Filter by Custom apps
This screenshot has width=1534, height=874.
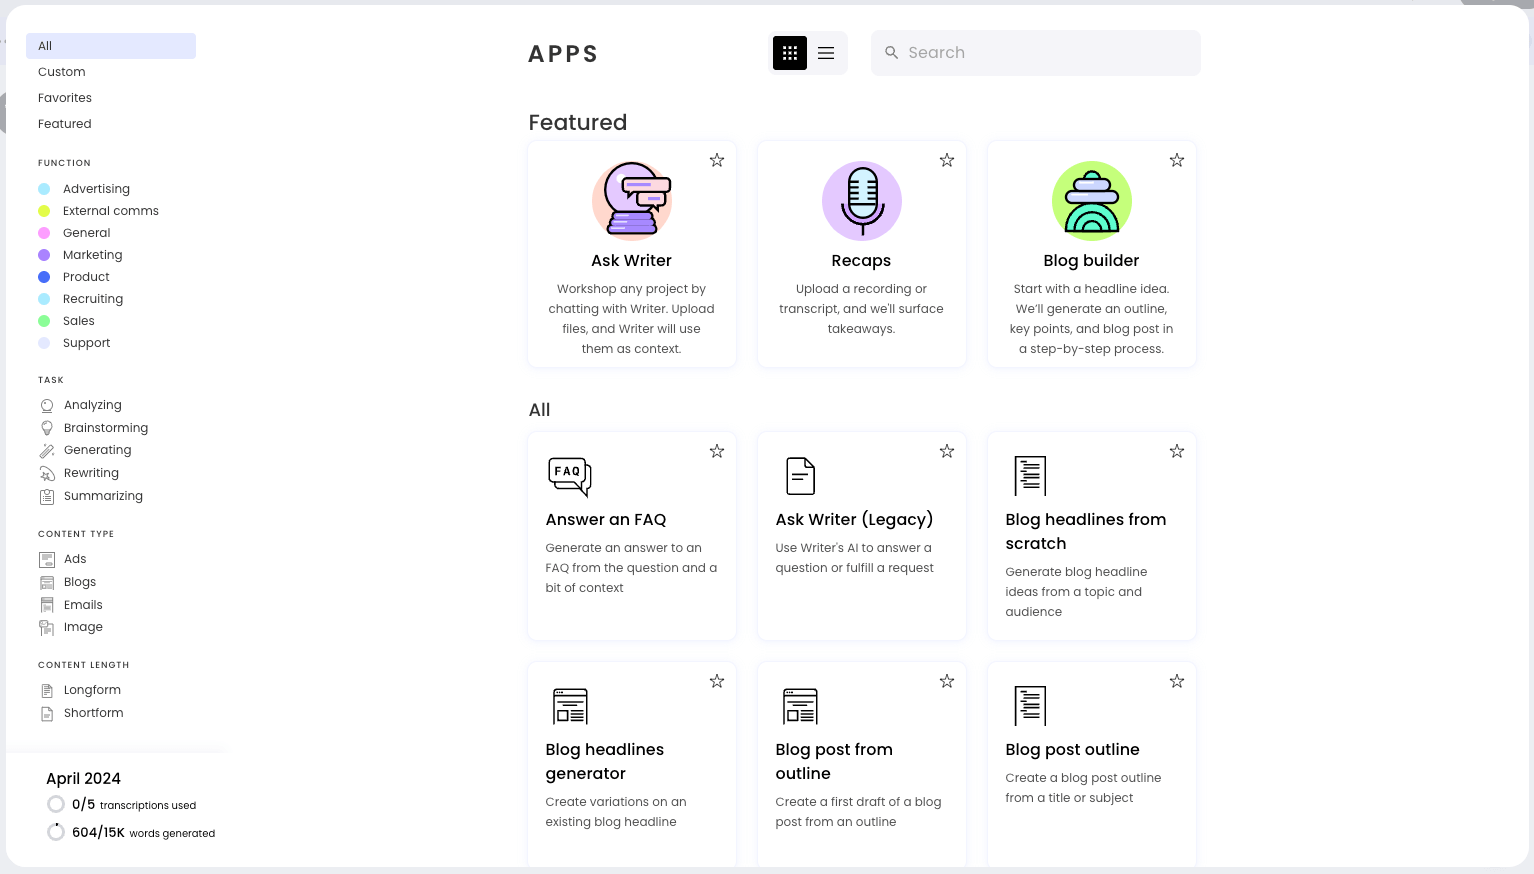62,72
